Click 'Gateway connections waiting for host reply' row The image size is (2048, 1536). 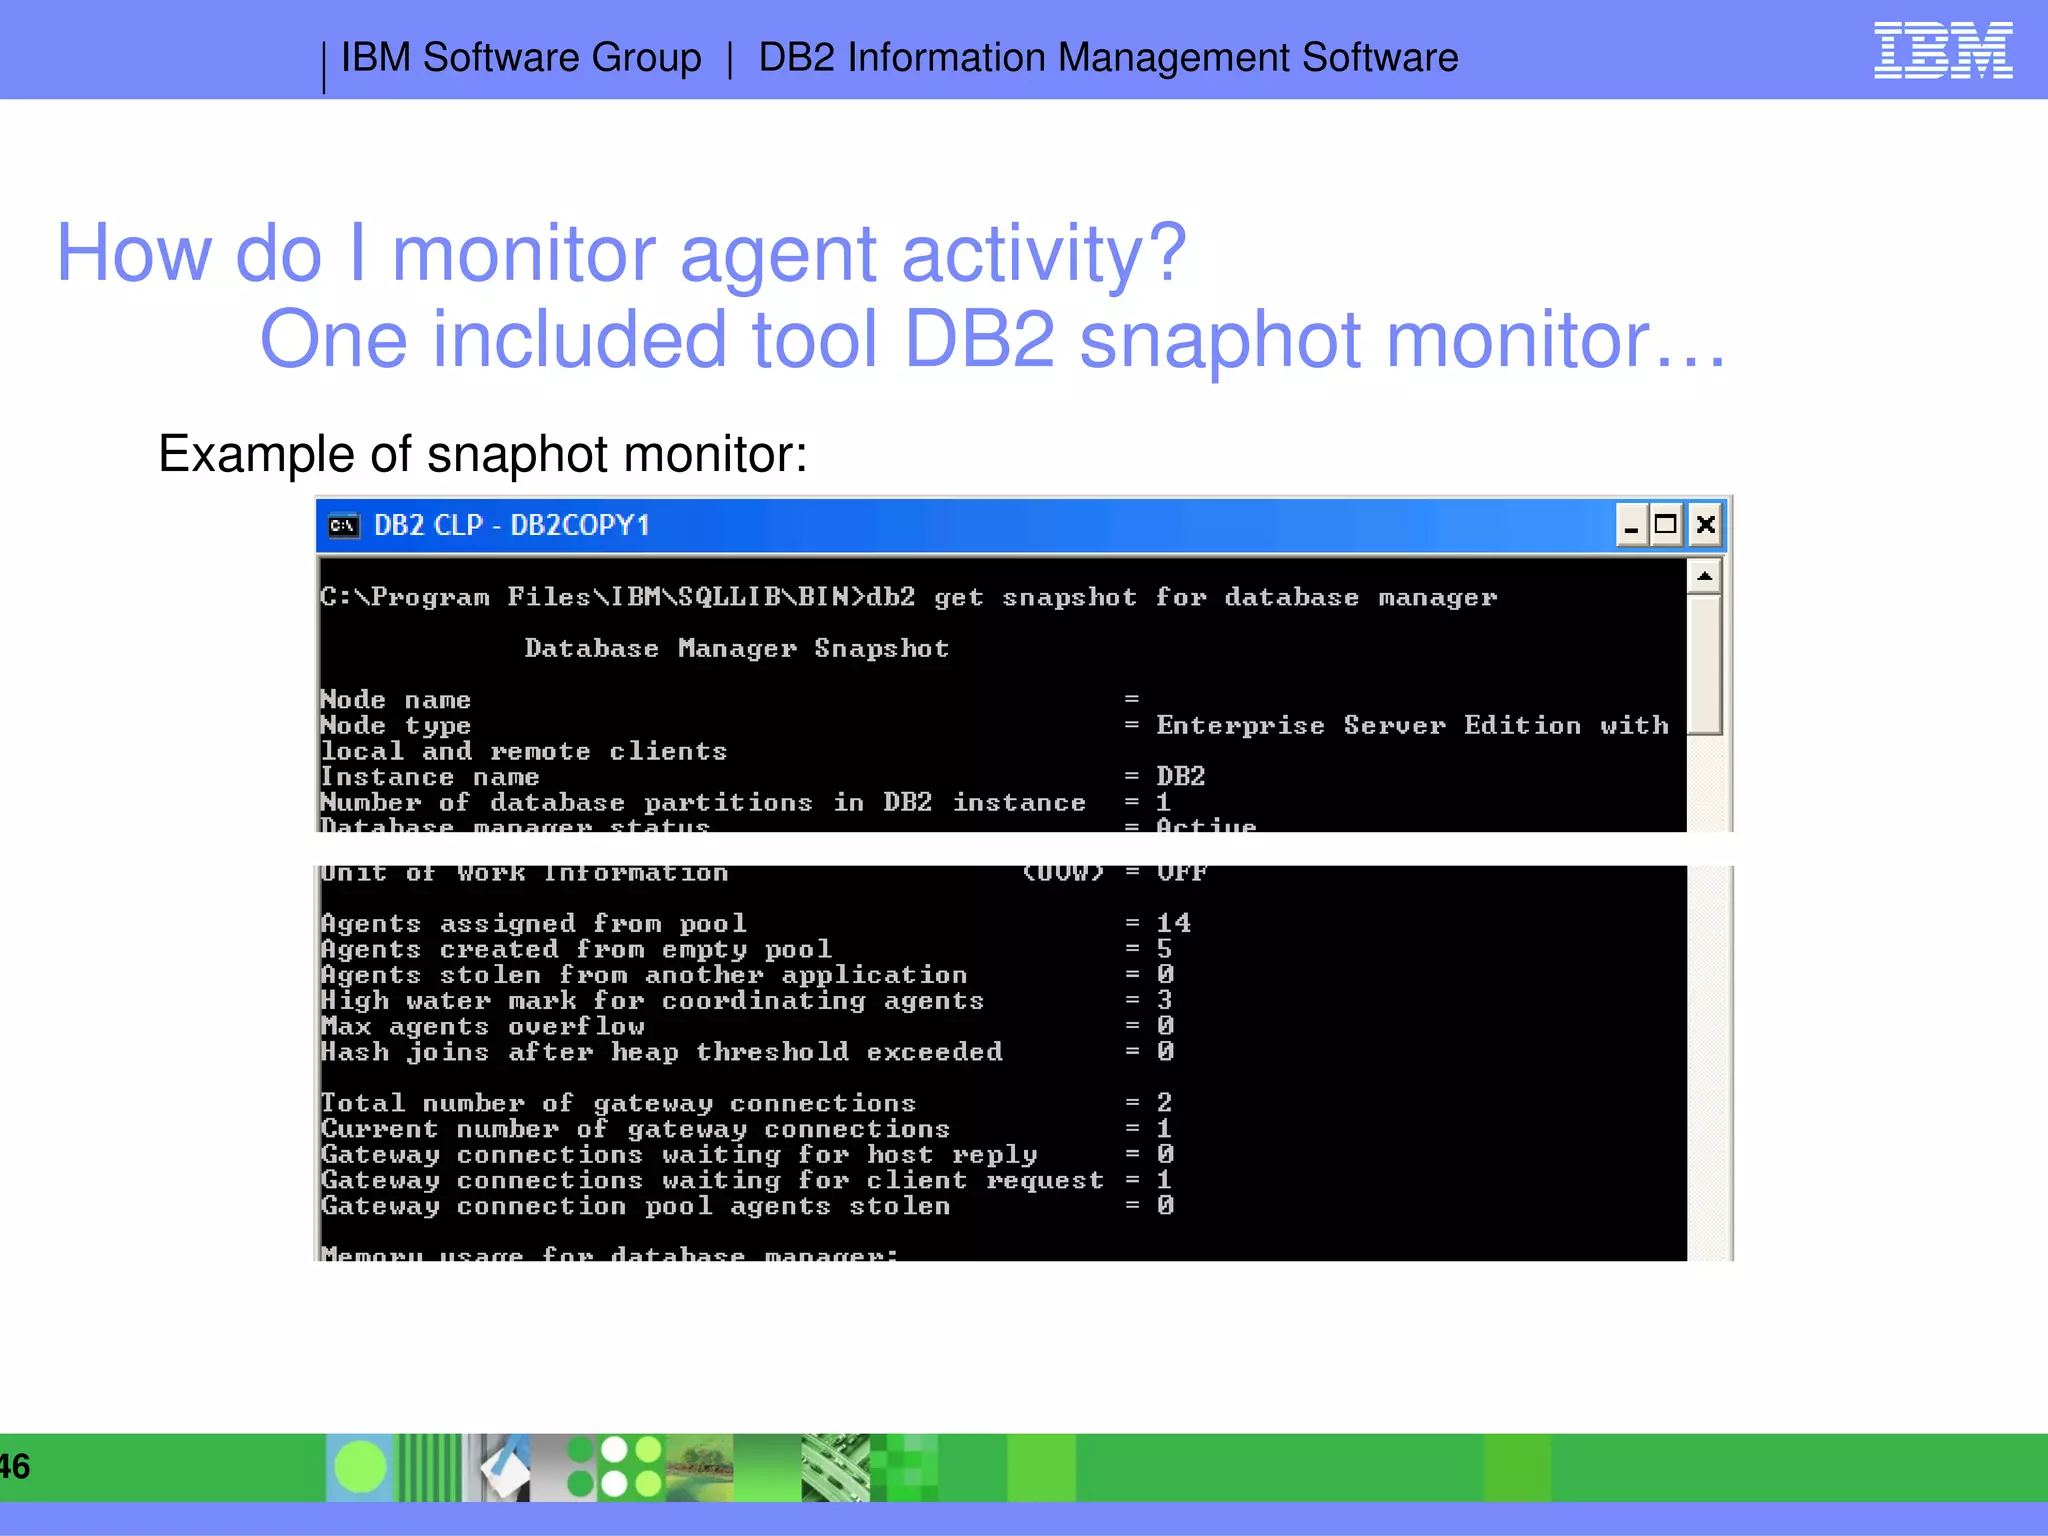(747, 1155)
